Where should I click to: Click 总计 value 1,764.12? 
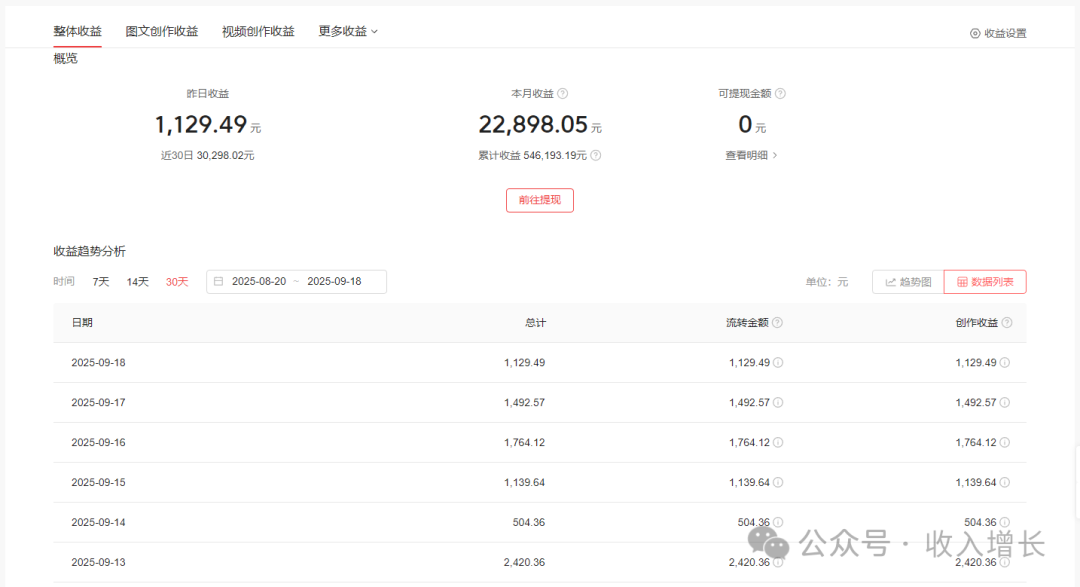524,442
